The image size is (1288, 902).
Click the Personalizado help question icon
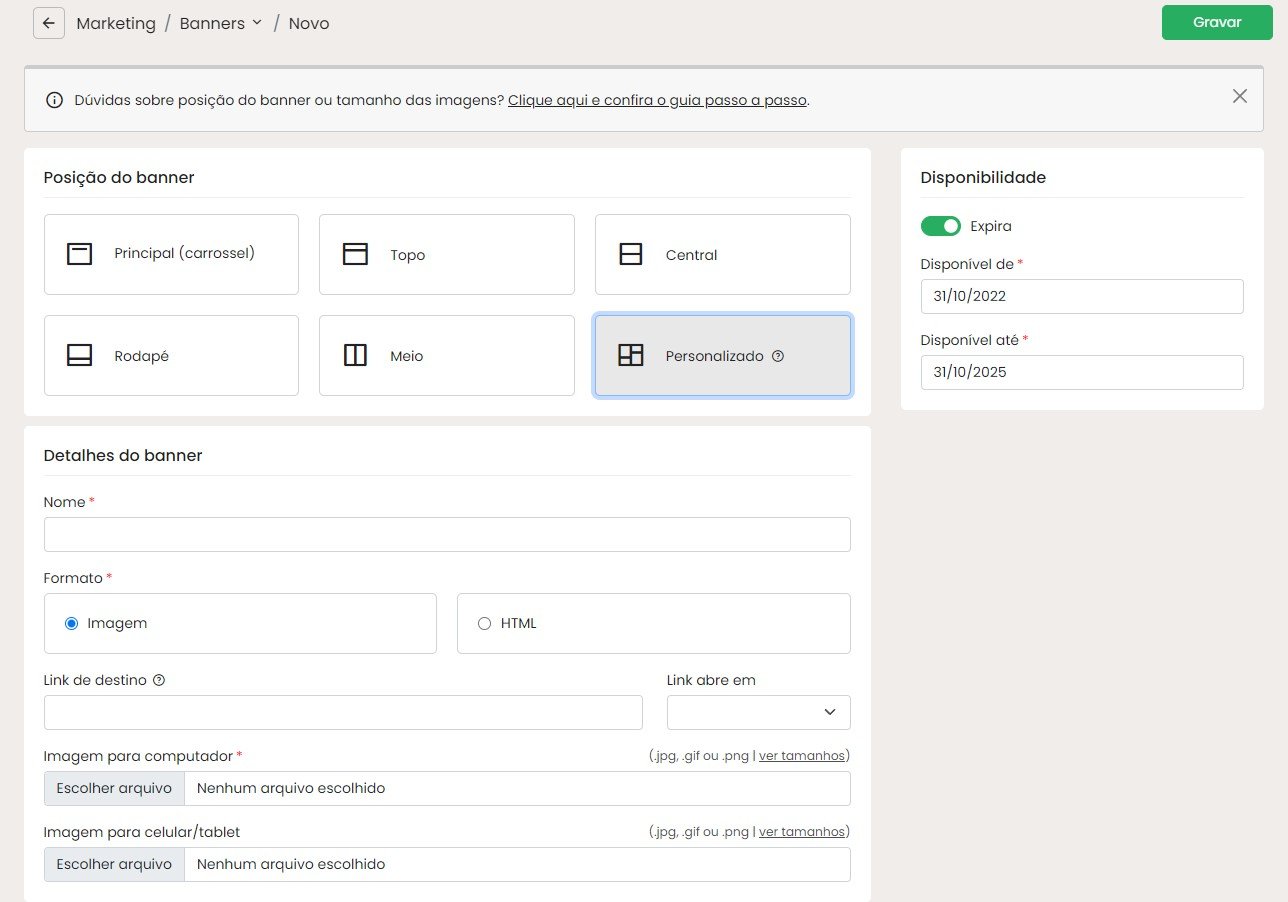click(x=778, y=356)
